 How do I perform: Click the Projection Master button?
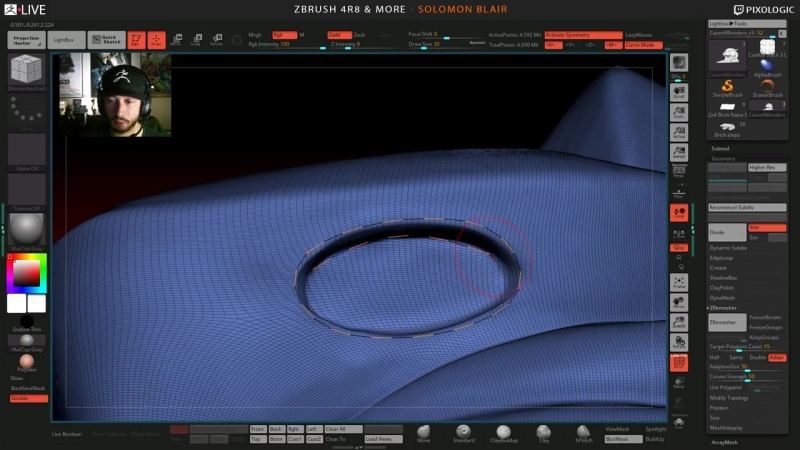point(26,40)
